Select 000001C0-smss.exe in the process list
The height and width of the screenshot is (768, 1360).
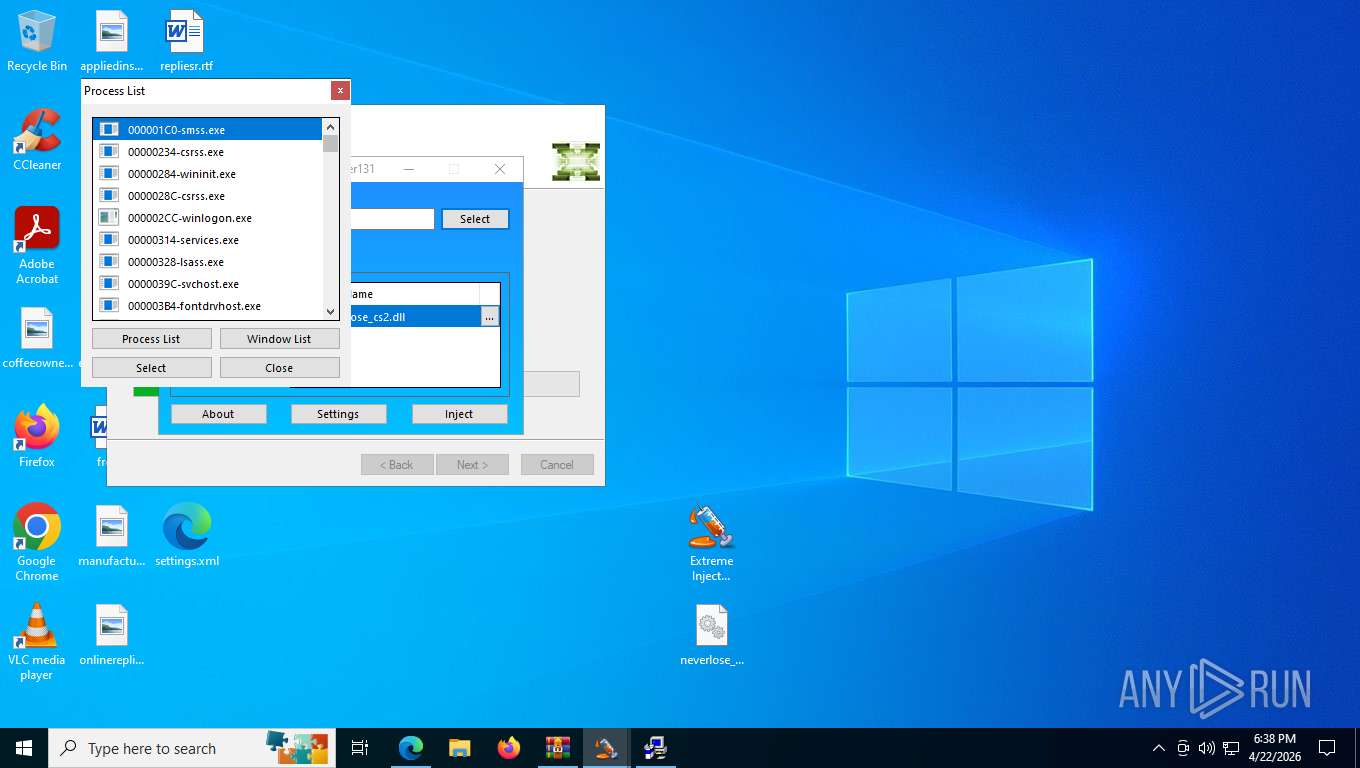click(x=208, y=130)
